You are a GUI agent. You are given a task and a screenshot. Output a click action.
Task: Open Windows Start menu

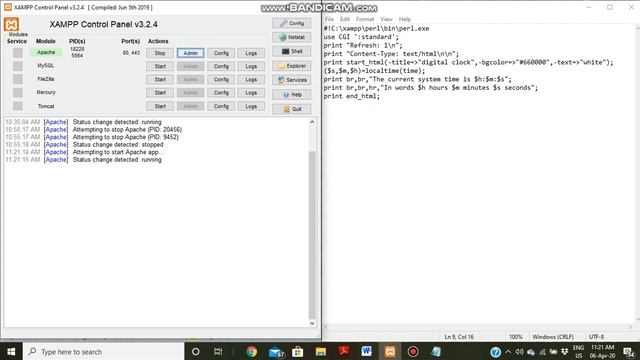click(11, 351)
